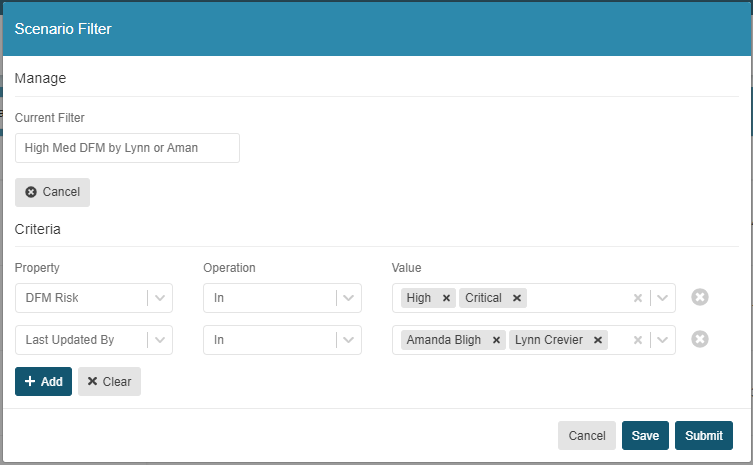Clear all values in DFM Risk row
The height and width of the screenshot is (465, 753).
pos(638,298)
